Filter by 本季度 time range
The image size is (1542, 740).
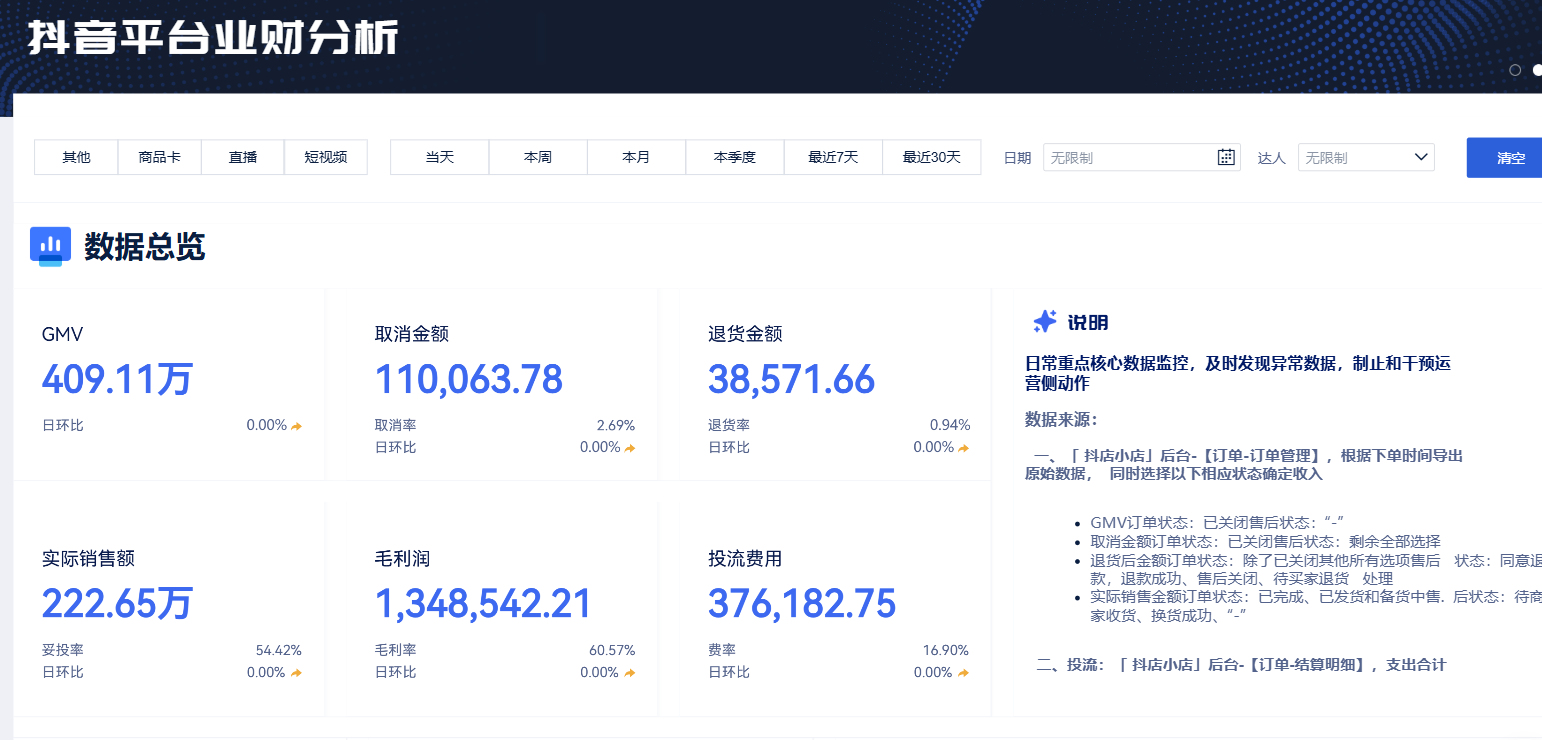(x=735, y=157)
